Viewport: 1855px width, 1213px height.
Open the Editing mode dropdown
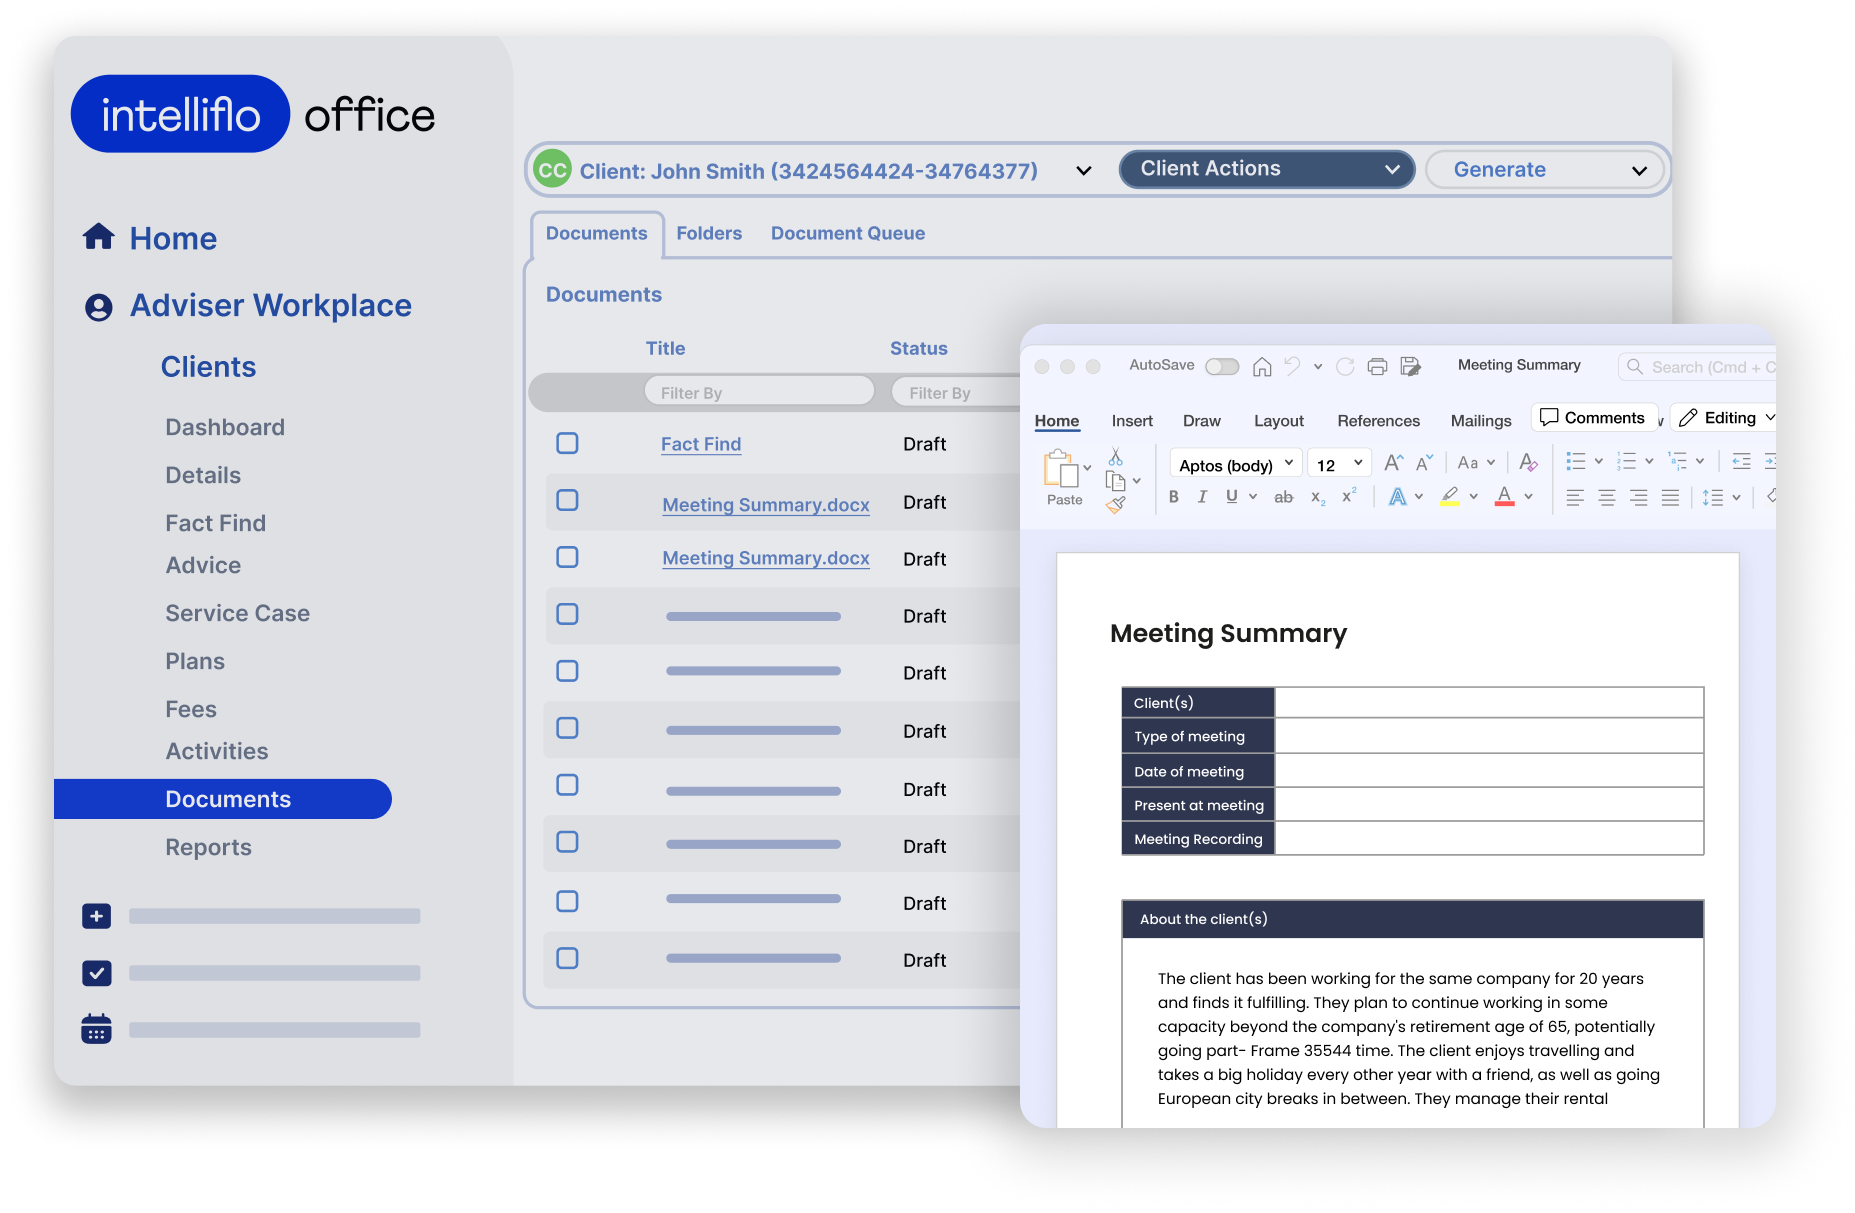pos(1725,418)
